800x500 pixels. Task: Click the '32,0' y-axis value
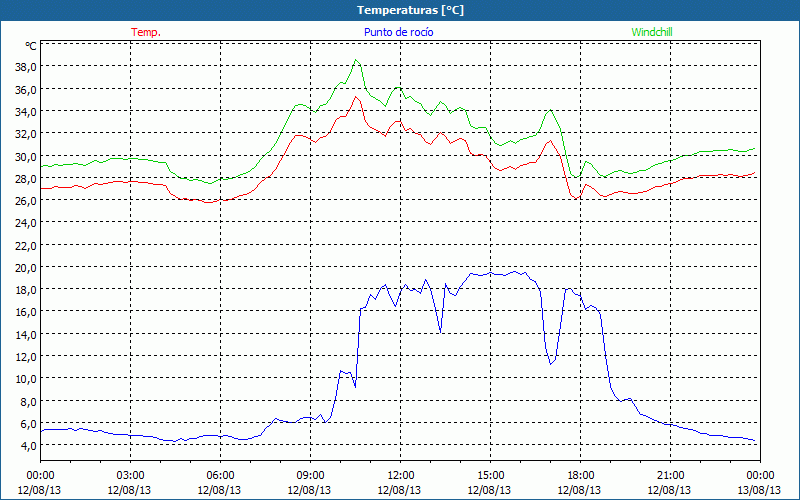tap(26, 134)
